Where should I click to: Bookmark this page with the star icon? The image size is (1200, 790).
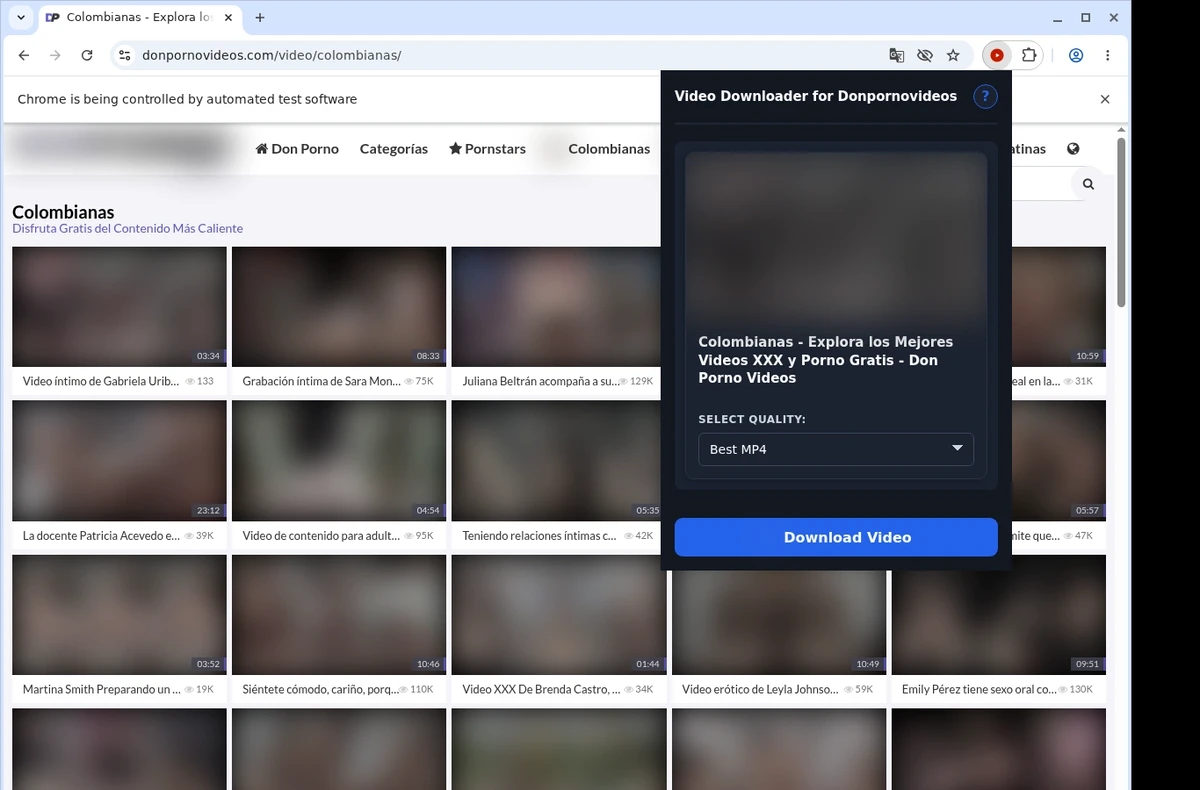pyautogui.click(x=953, y=55)
